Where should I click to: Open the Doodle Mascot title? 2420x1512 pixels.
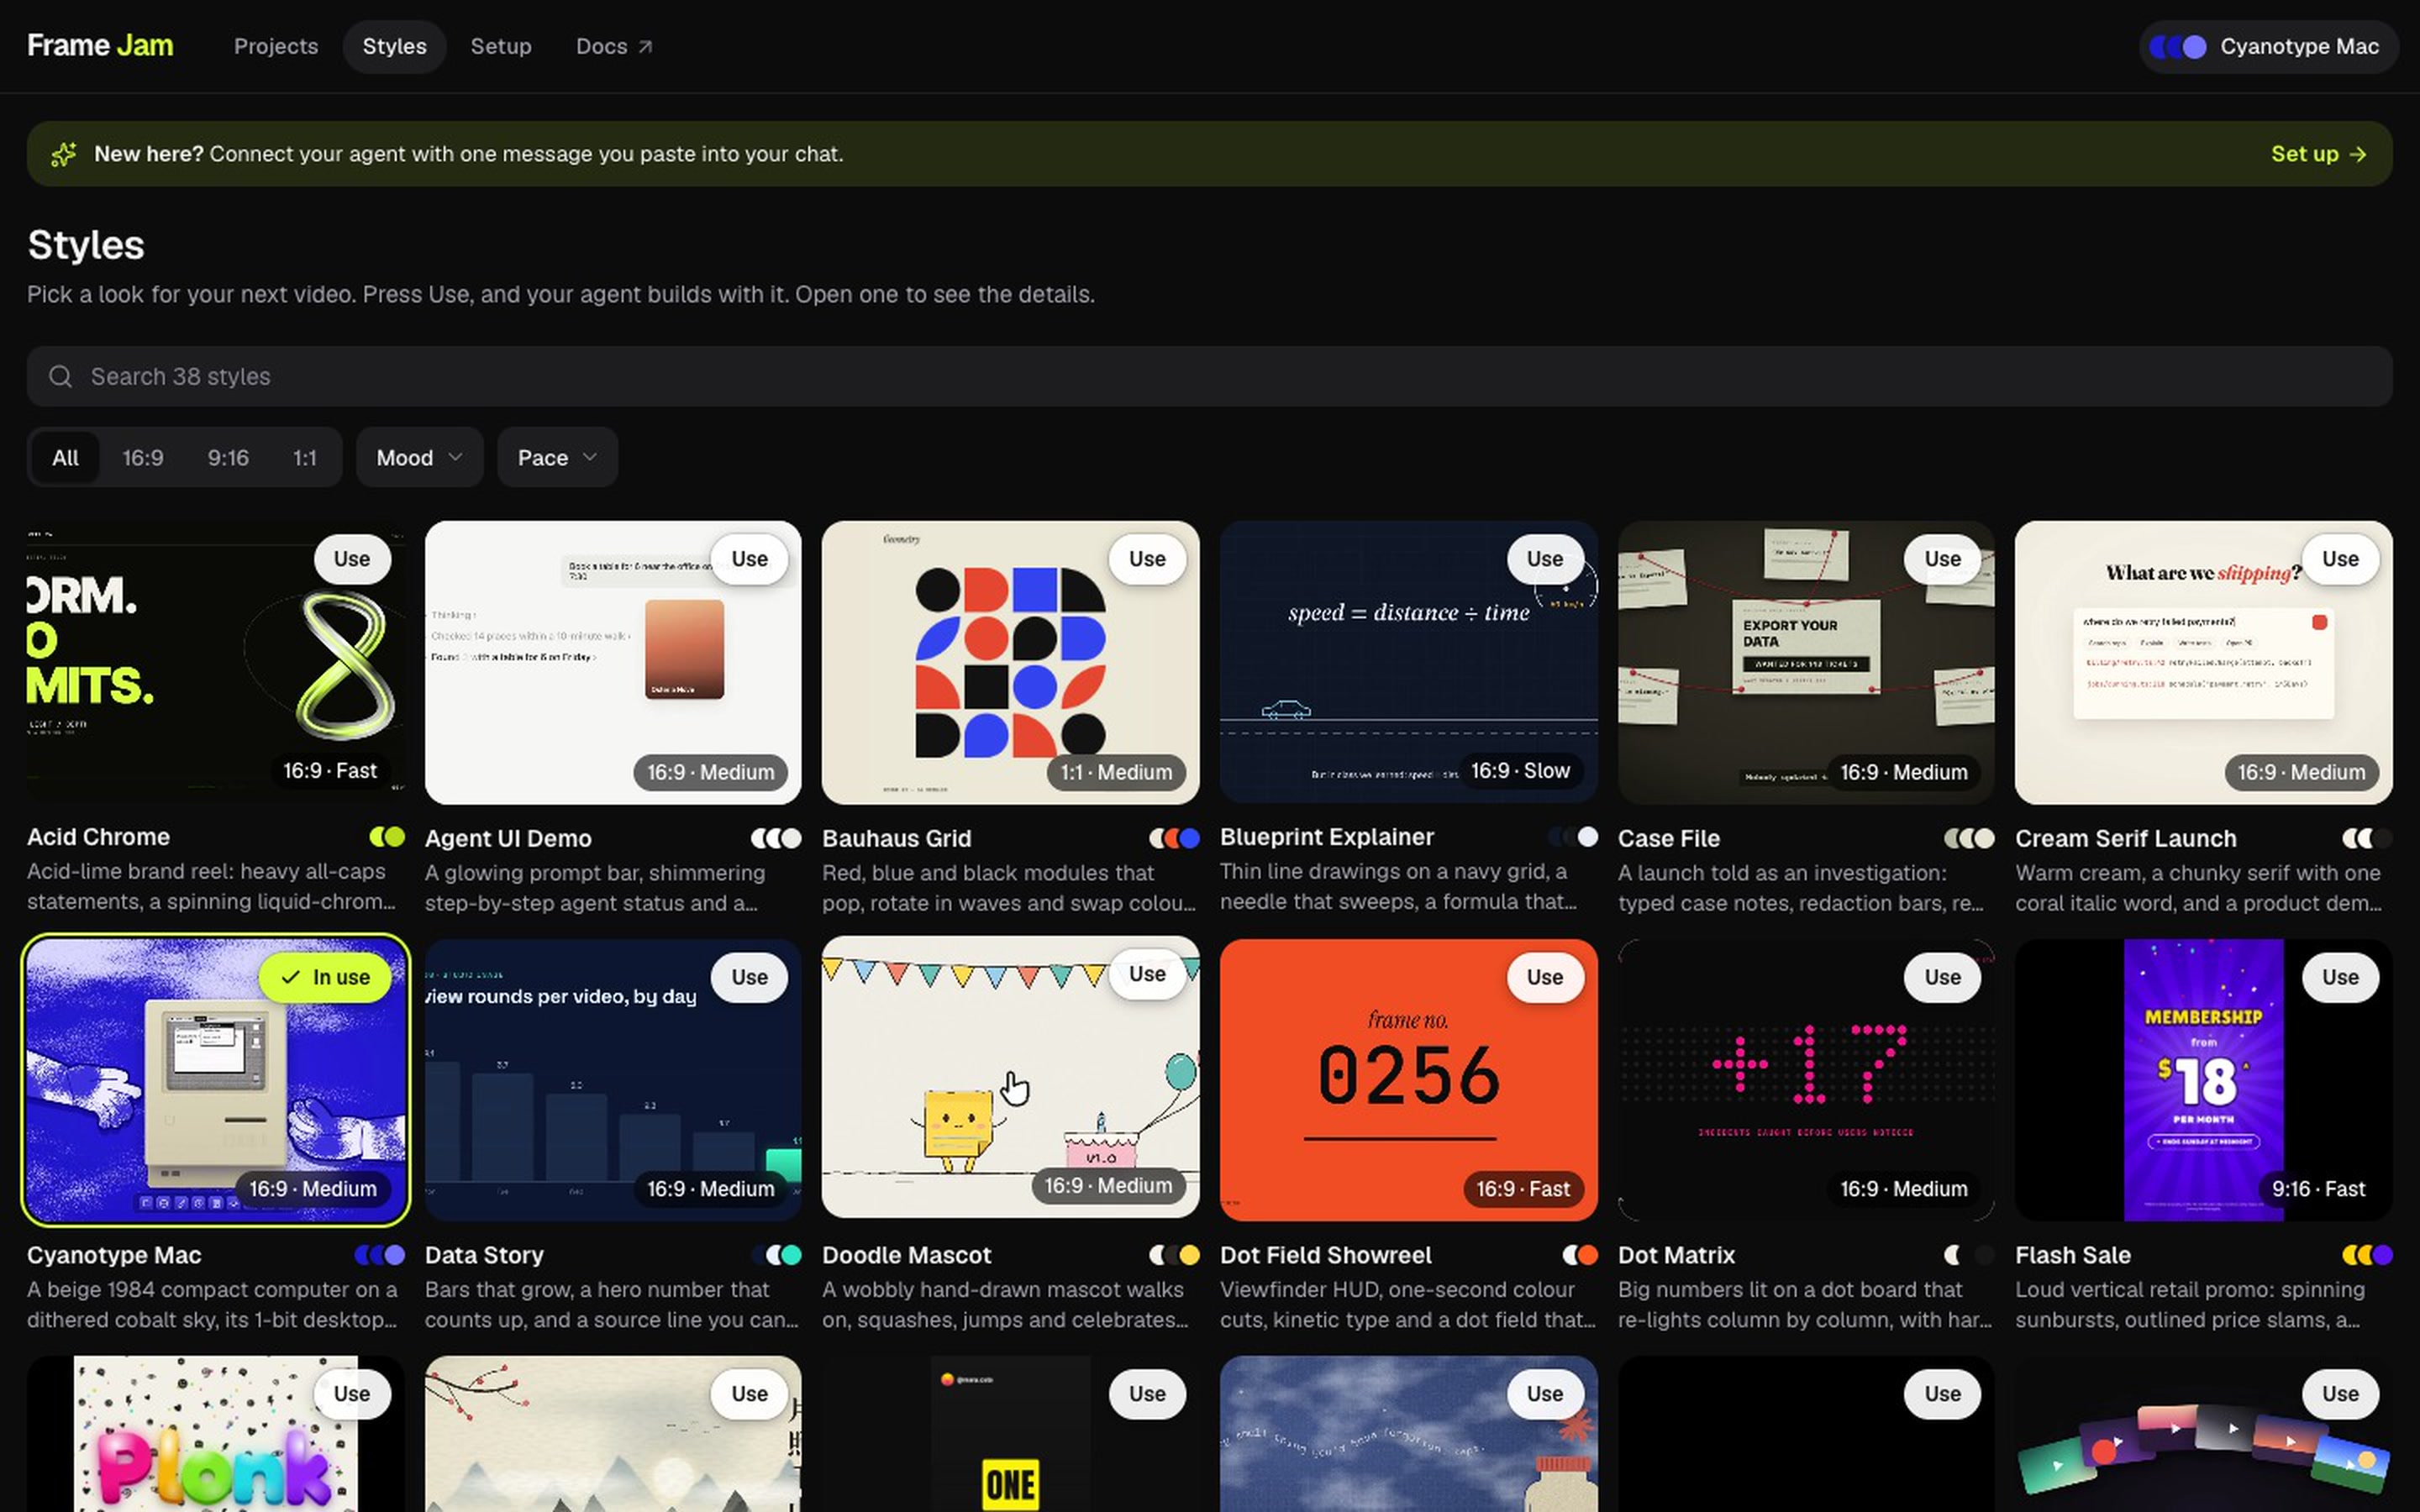[906, 1254]
